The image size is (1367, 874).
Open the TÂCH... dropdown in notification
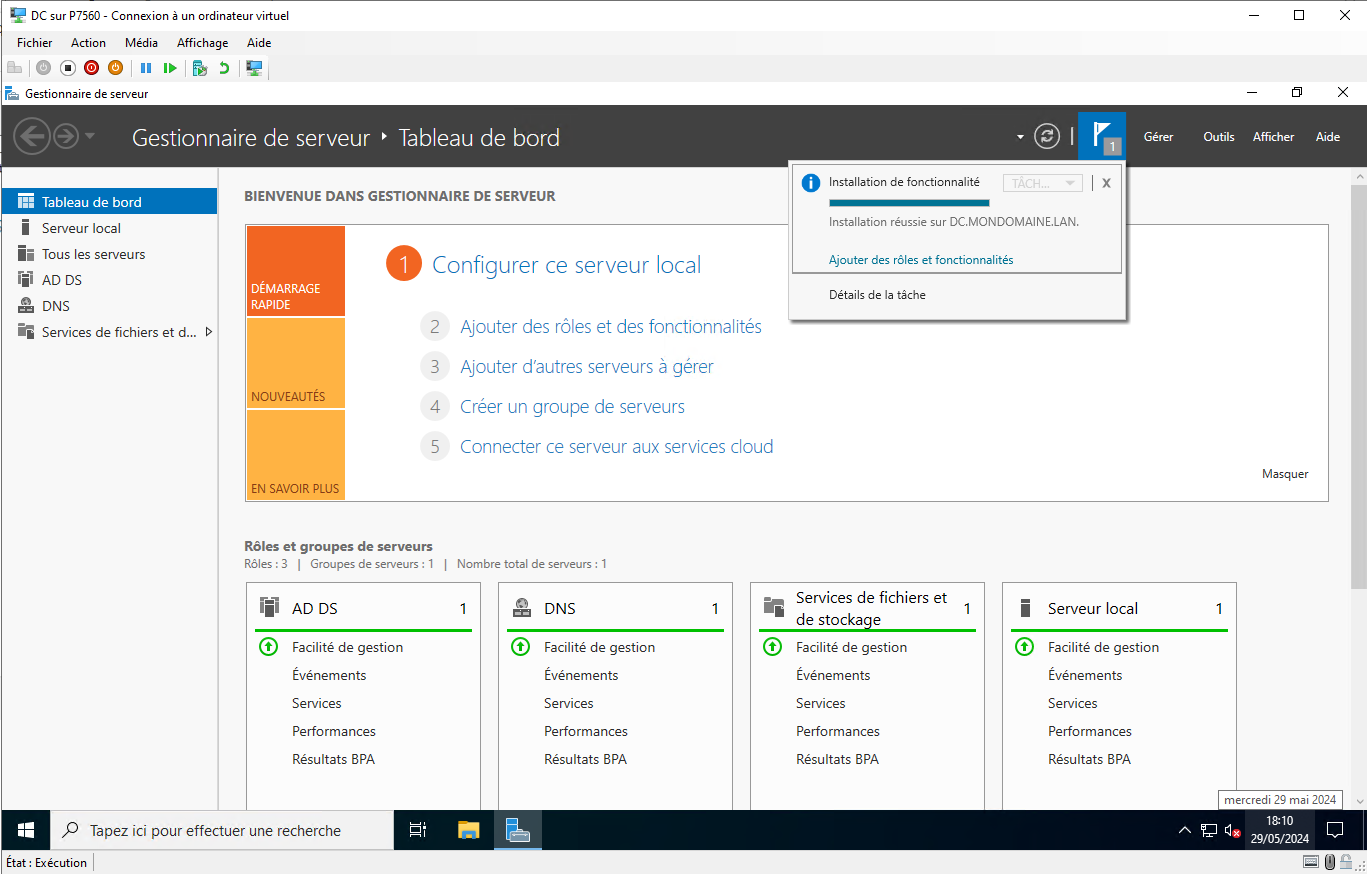1043,183
